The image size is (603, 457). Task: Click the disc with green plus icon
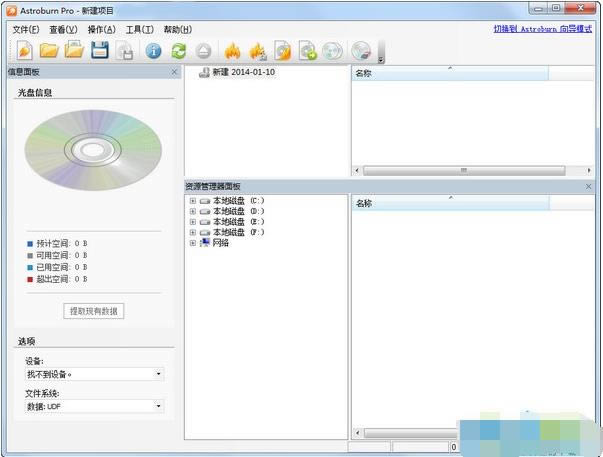coord(308,51)
